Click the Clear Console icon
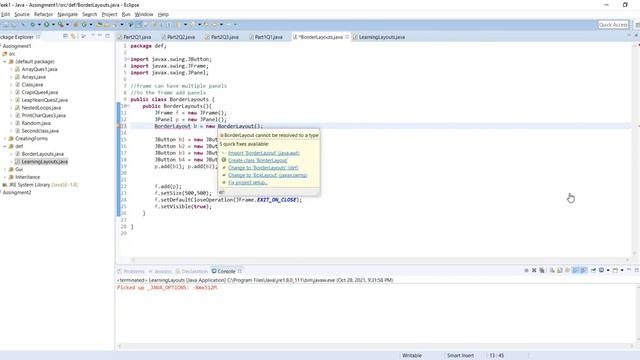 click(552, 271)
